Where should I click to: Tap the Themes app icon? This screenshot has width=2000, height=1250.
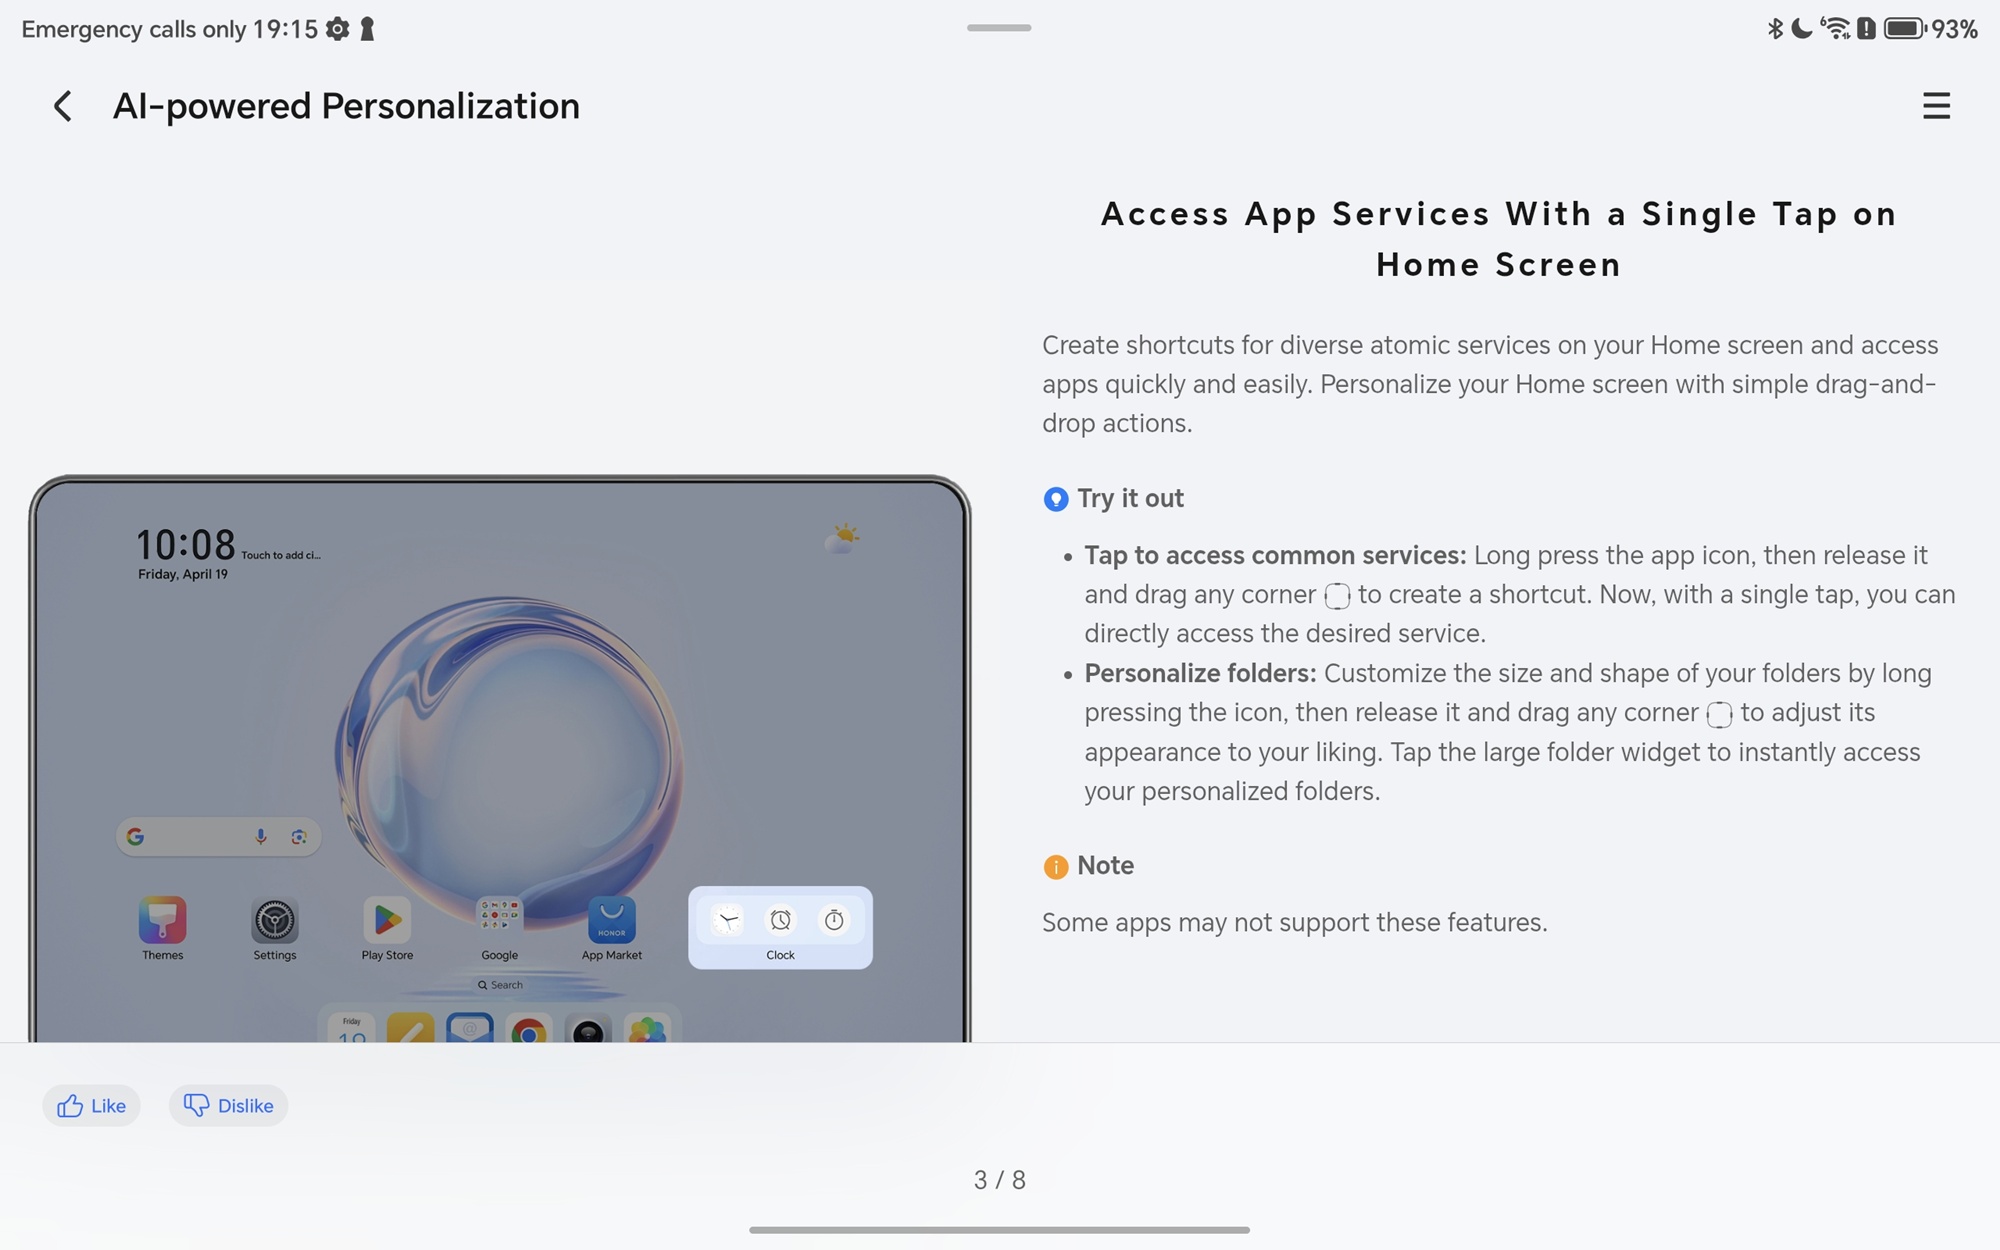pyautogui.click(x=162, y=920)
